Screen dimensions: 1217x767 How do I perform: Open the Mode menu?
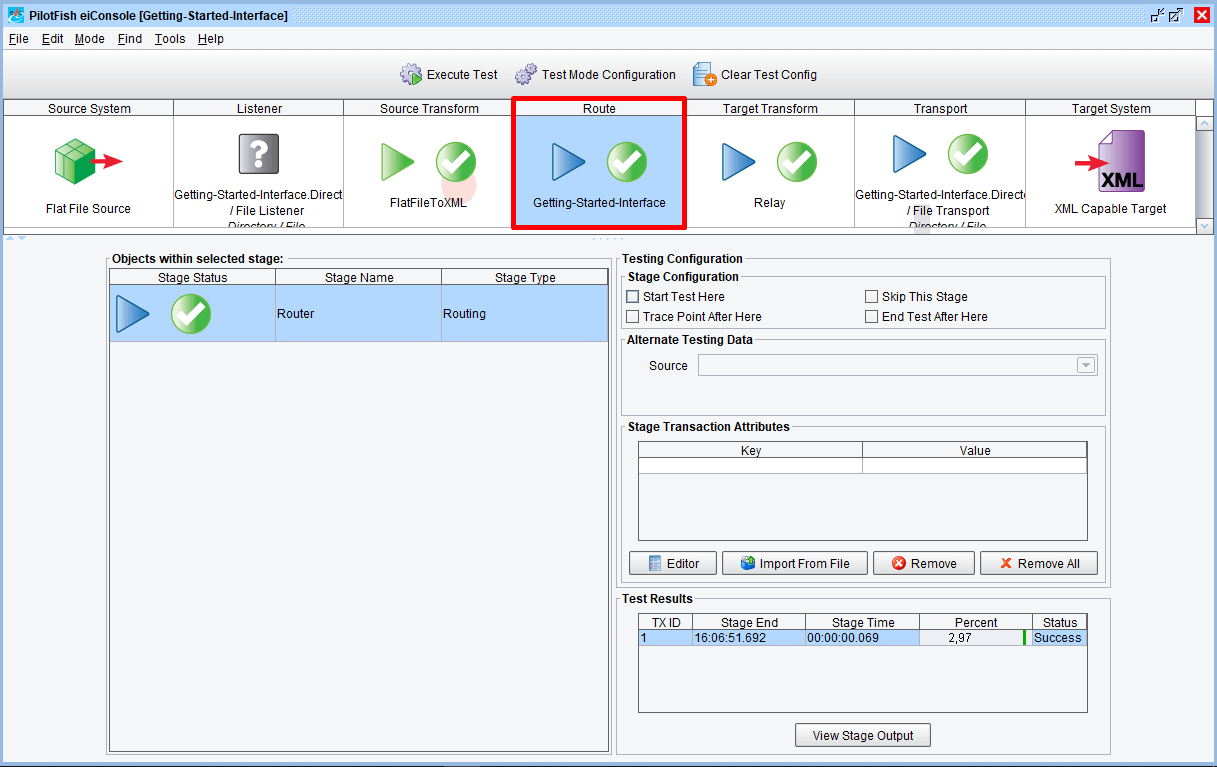point(90,39)
